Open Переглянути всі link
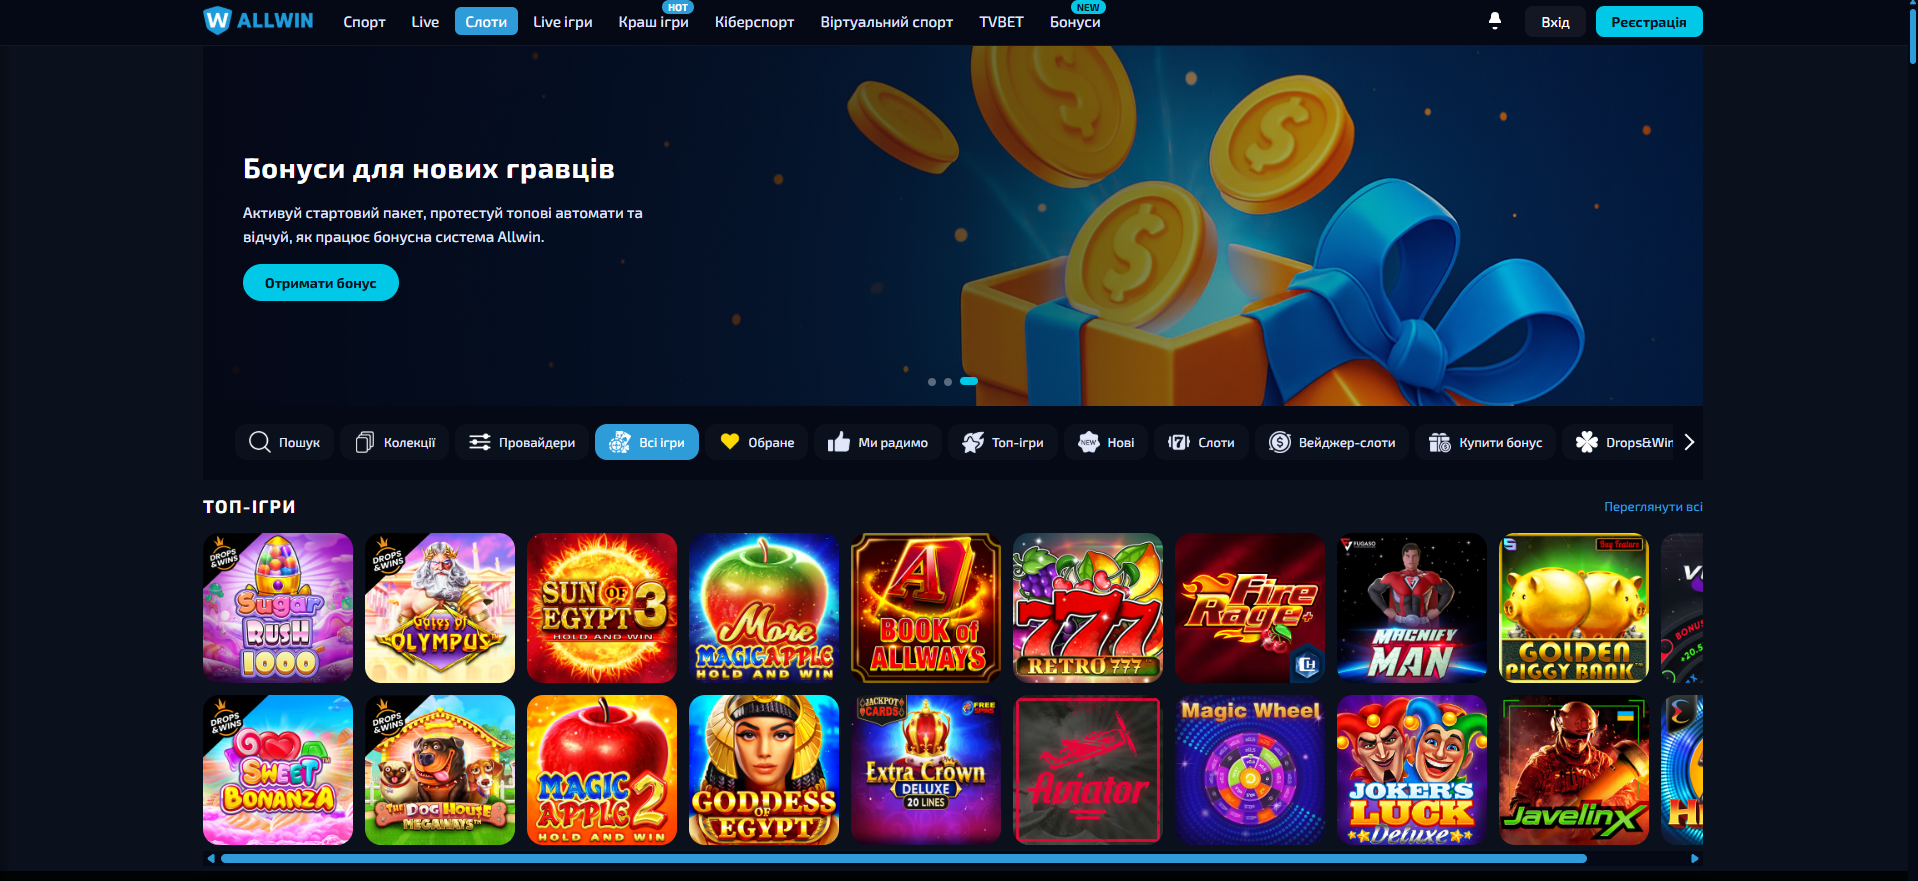The height and width of the screenshot is (881, 1918). 1653,507
